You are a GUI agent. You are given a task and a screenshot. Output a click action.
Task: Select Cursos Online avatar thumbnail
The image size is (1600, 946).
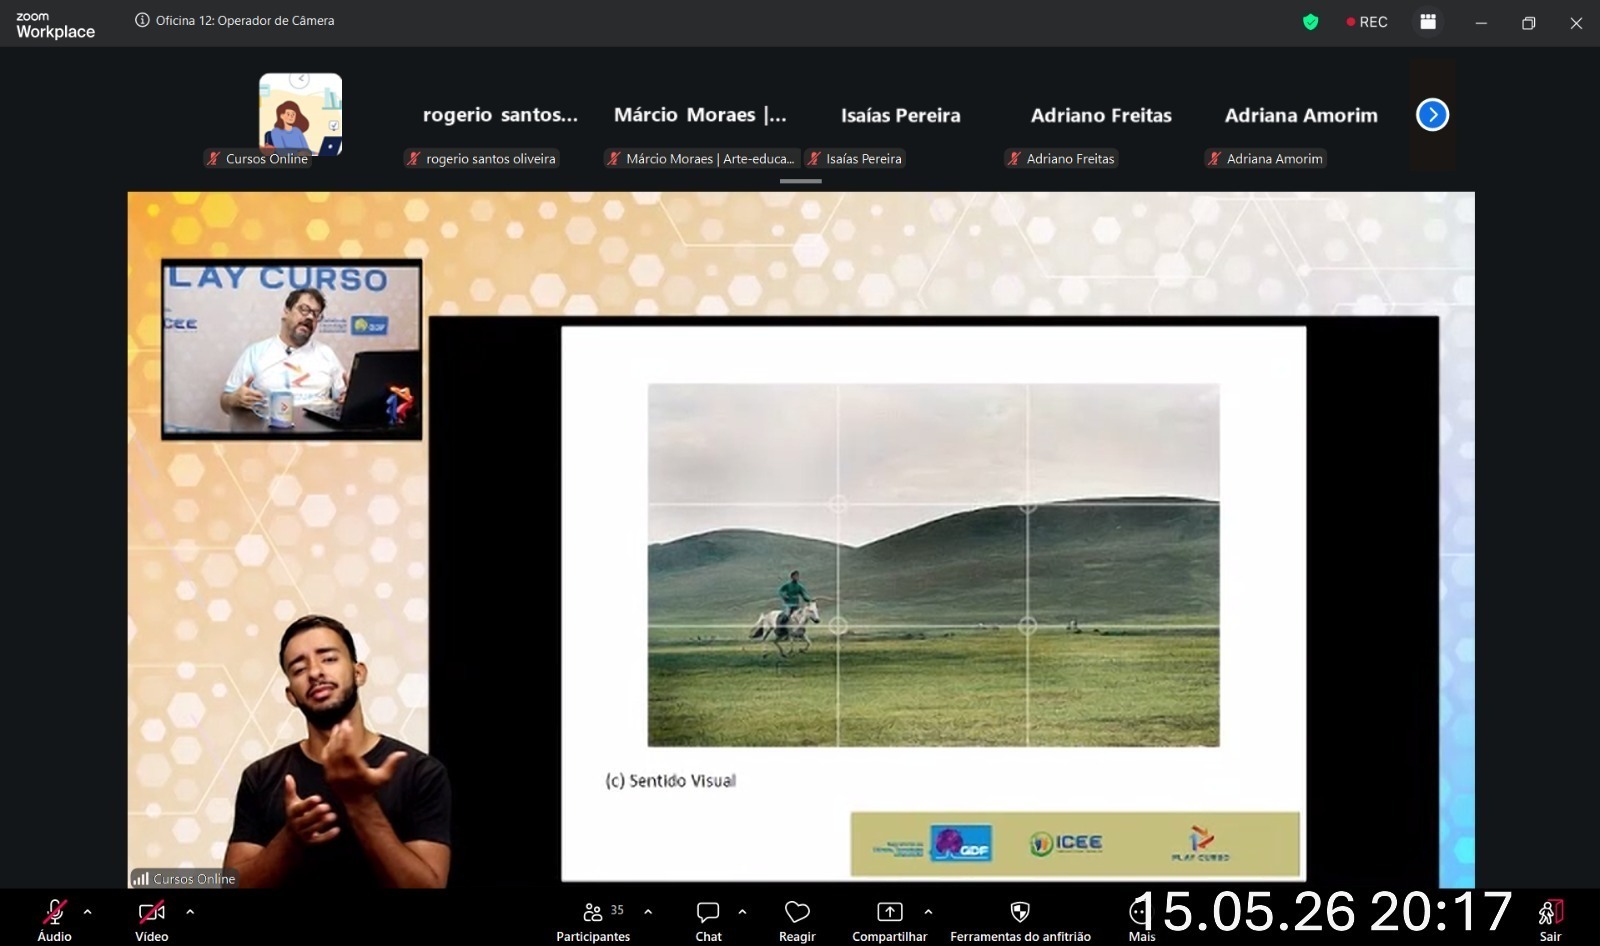(x=300, y=114)
